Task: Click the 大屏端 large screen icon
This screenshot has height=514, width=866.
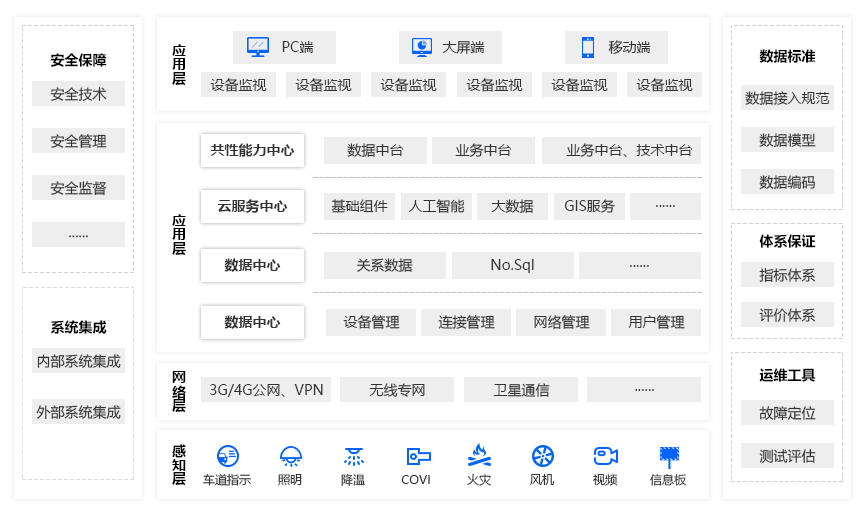Action: point(422,47)
